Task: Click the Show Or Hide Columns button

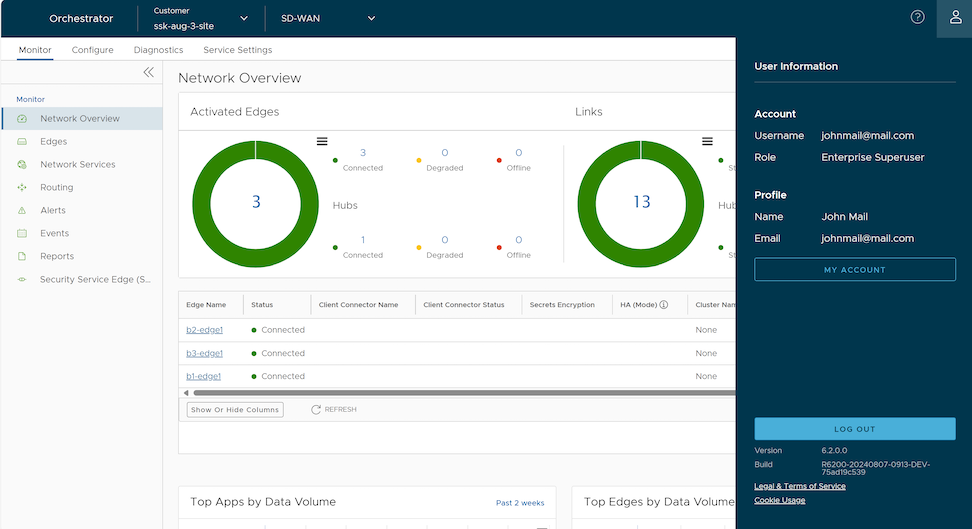Action: 235,410
